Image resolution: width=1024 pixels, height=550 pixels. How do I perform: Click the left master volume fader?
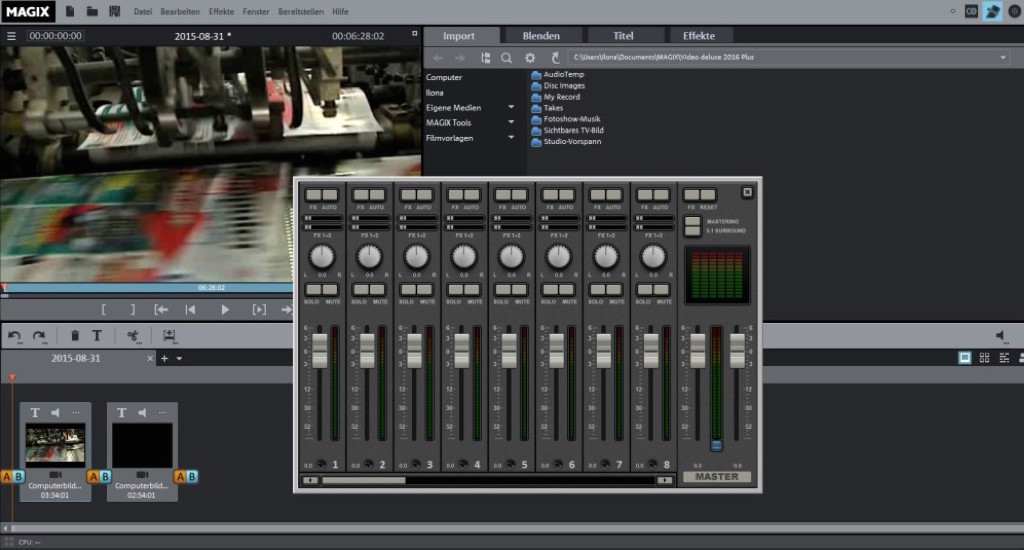(697, 350)
